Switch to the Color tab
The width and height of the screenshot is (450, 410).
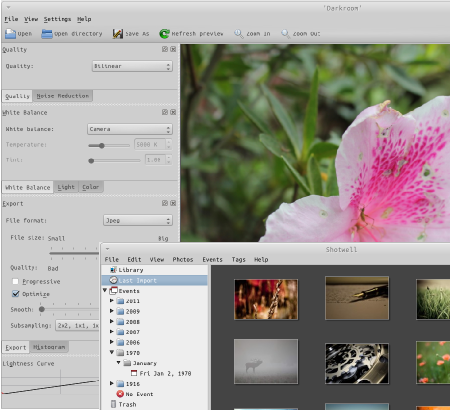click(x=91, y=187)
